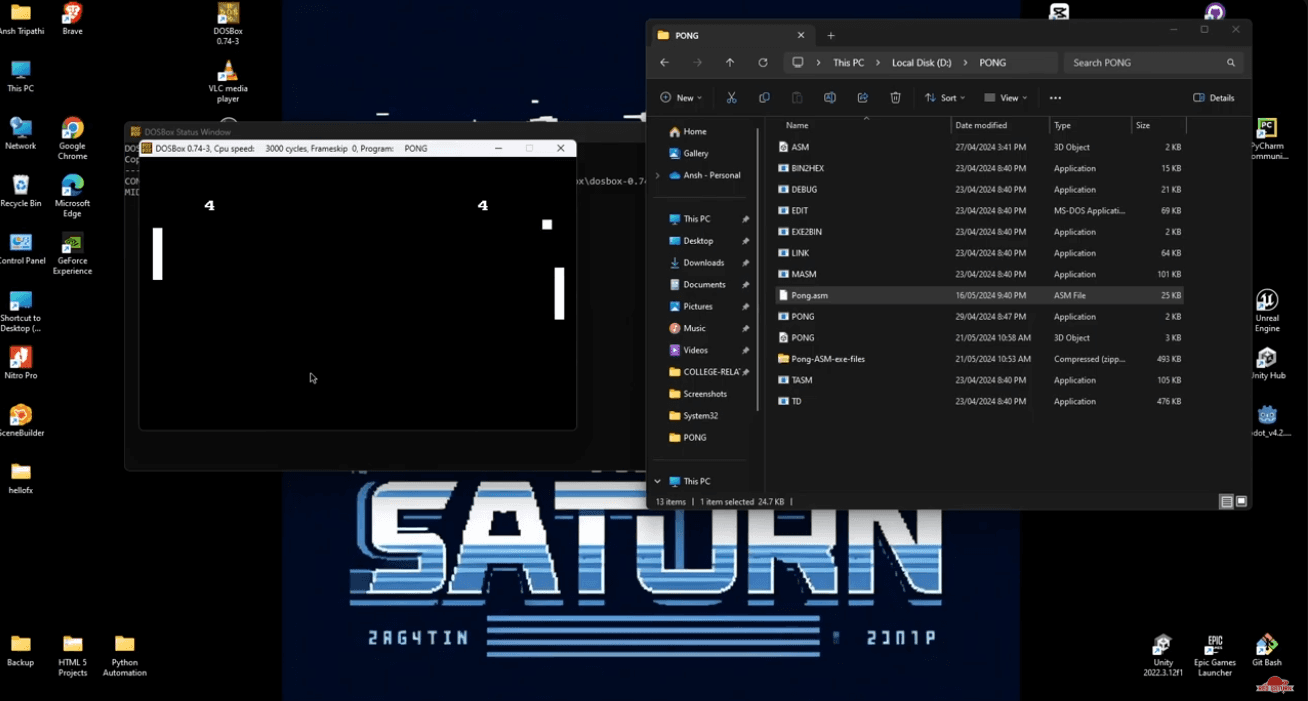Click the Rename icon in Explorer toolbar

coord(829,98)
